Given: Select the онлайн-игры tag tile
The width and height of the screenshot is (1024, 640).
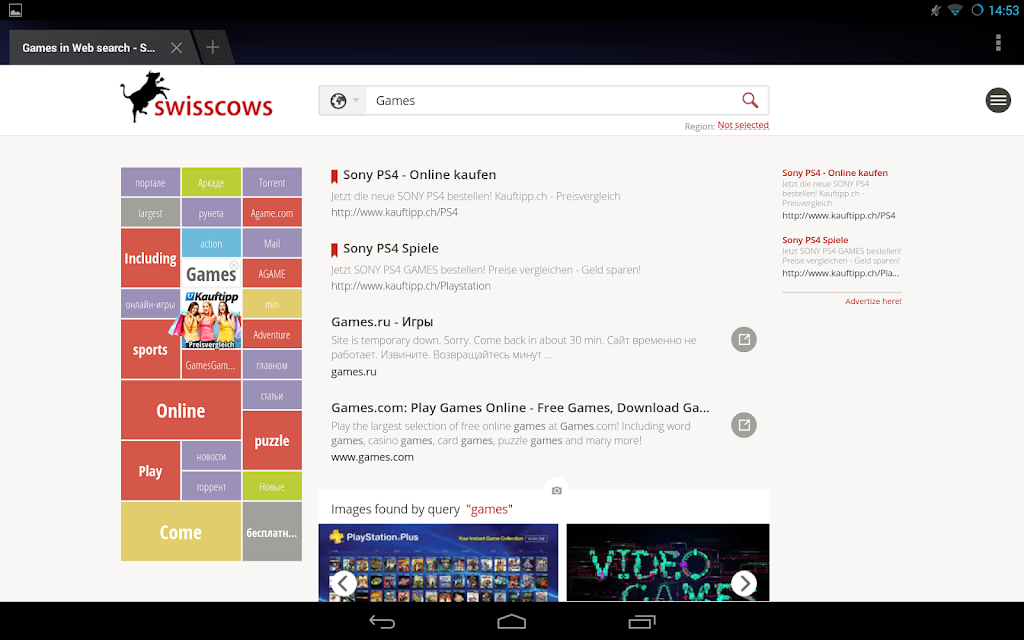Looking at the screenshot, I should pos(150,304).
